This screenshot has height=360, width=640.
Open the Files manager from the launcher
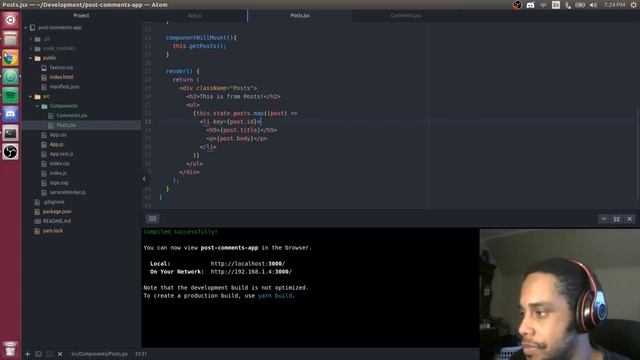tap(10, 39)
